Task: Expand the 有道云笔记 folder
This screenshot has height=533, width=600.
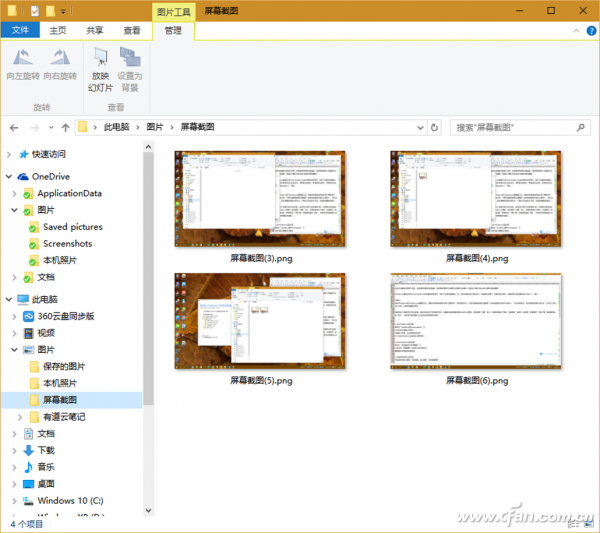Action: pyautogui.click(x=20, y=417)
